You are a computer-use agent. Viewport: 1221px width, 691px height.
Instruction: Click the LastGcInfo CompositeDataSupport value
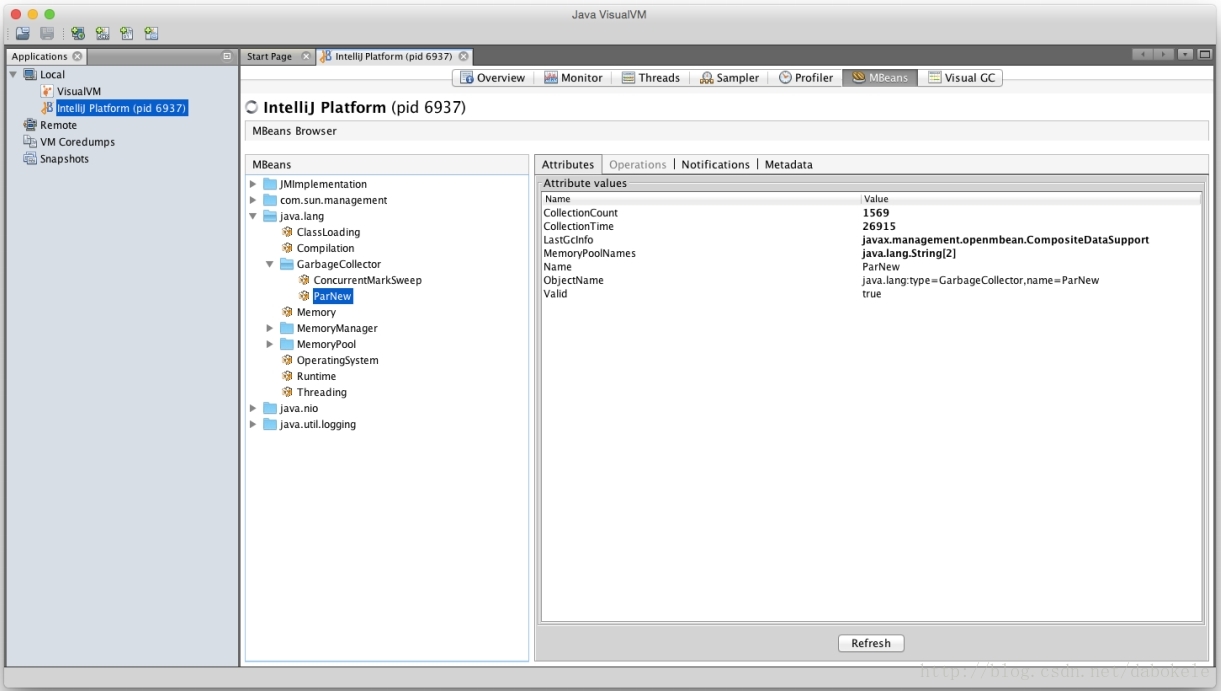(x=1005, y=240)
